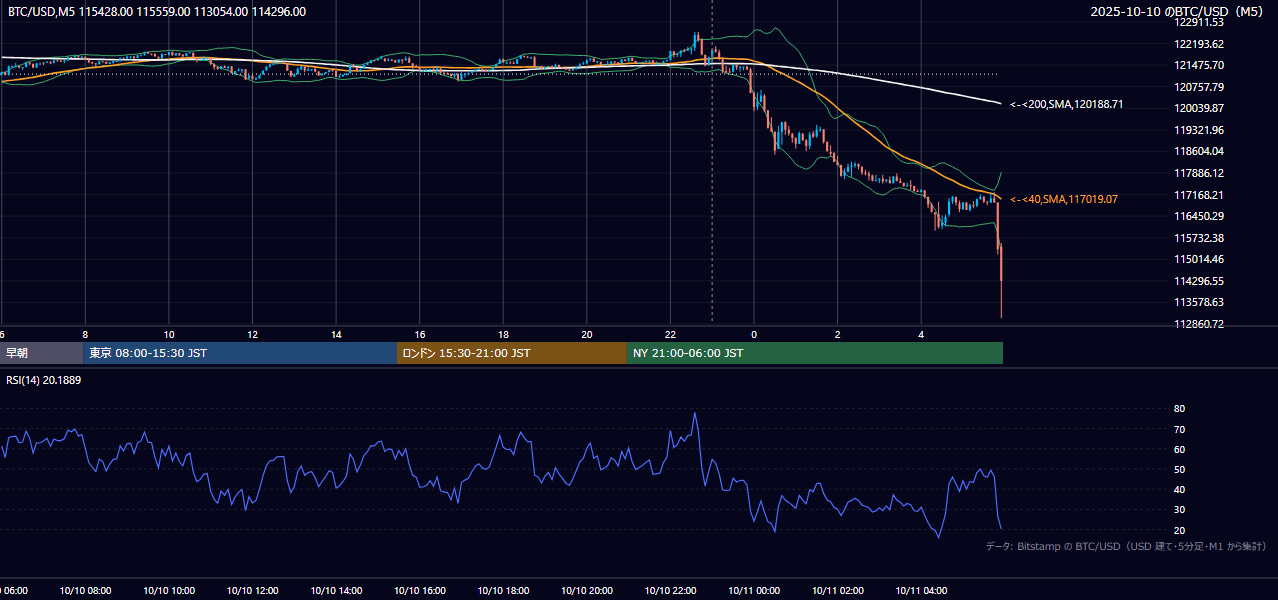Click price axis label 122193.62
1278x600 pixels.
coord(1199,44)
